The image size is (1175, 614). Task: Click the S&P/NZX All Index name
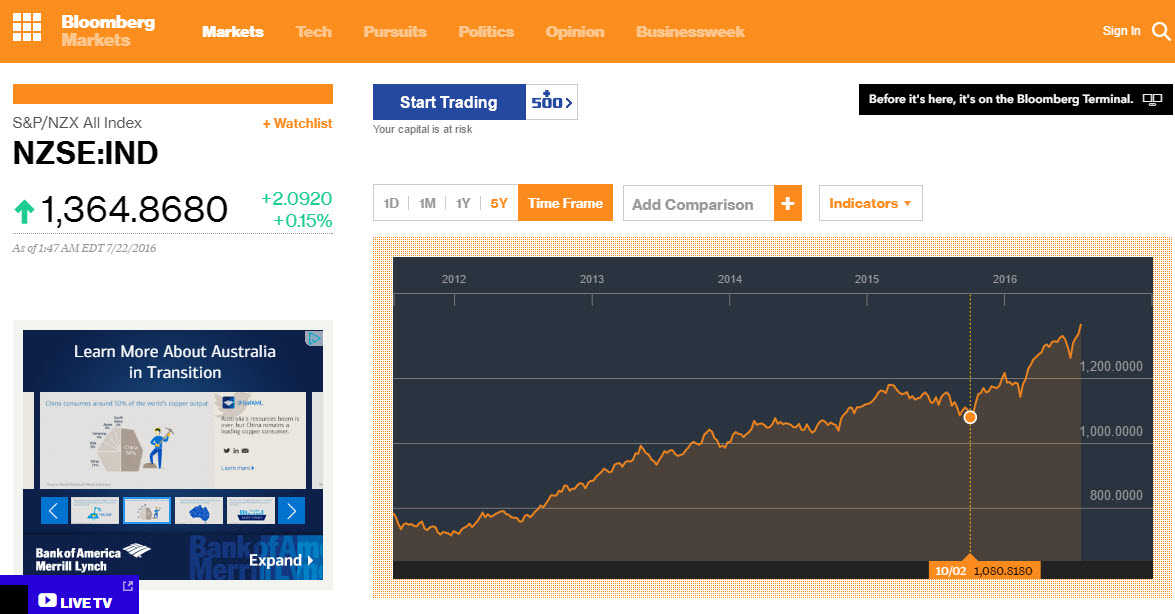[x=77, y=123]
